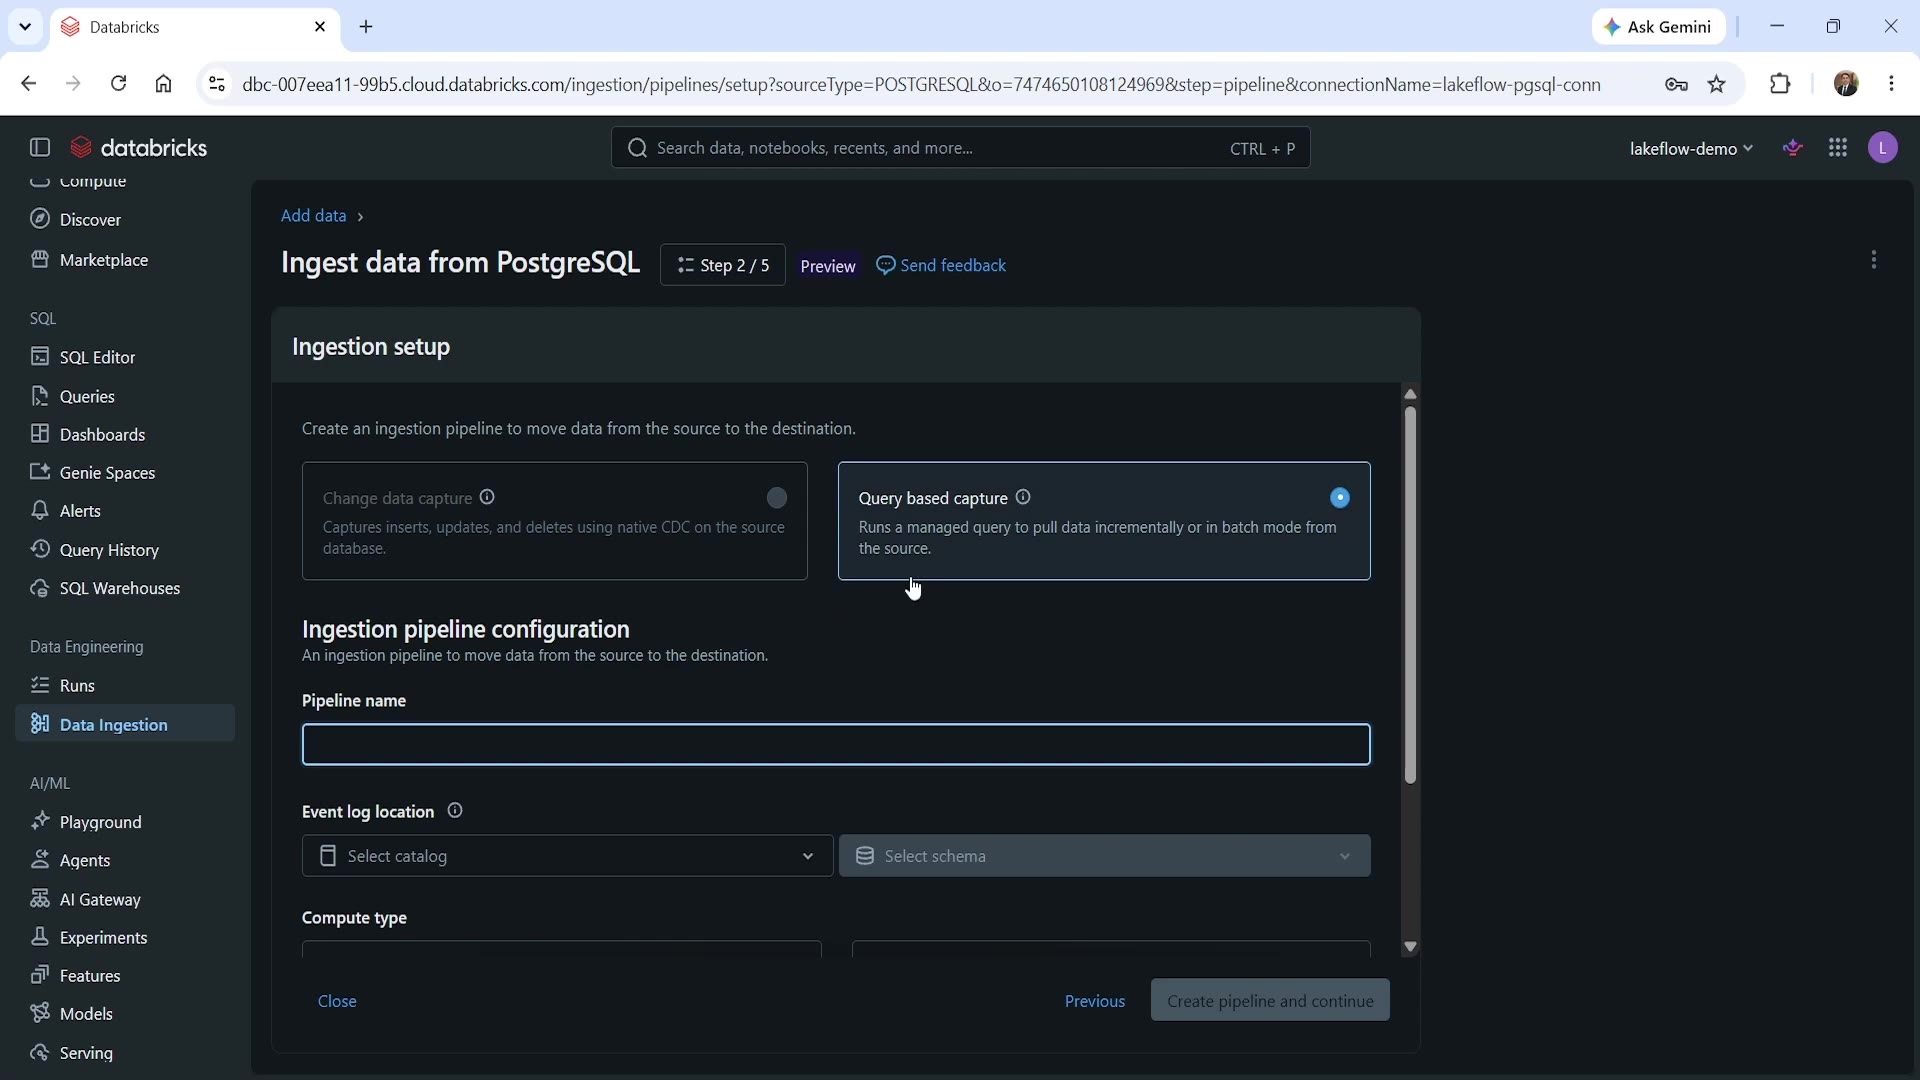Click the Close button in wizard
Screen dimensions: 1920x1080
[x=337, y=1001]
